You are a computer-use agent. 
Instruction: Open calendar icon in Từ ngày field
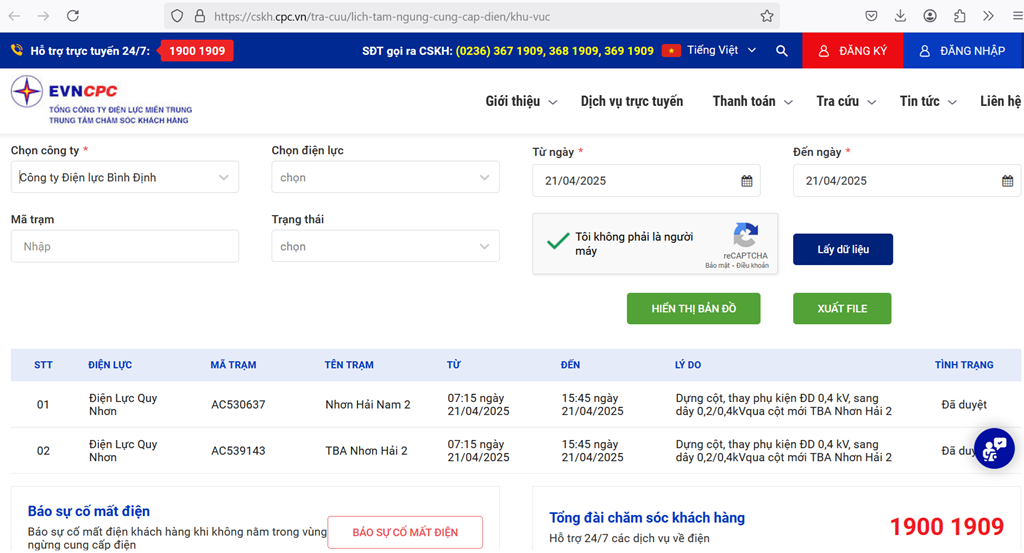746,181
